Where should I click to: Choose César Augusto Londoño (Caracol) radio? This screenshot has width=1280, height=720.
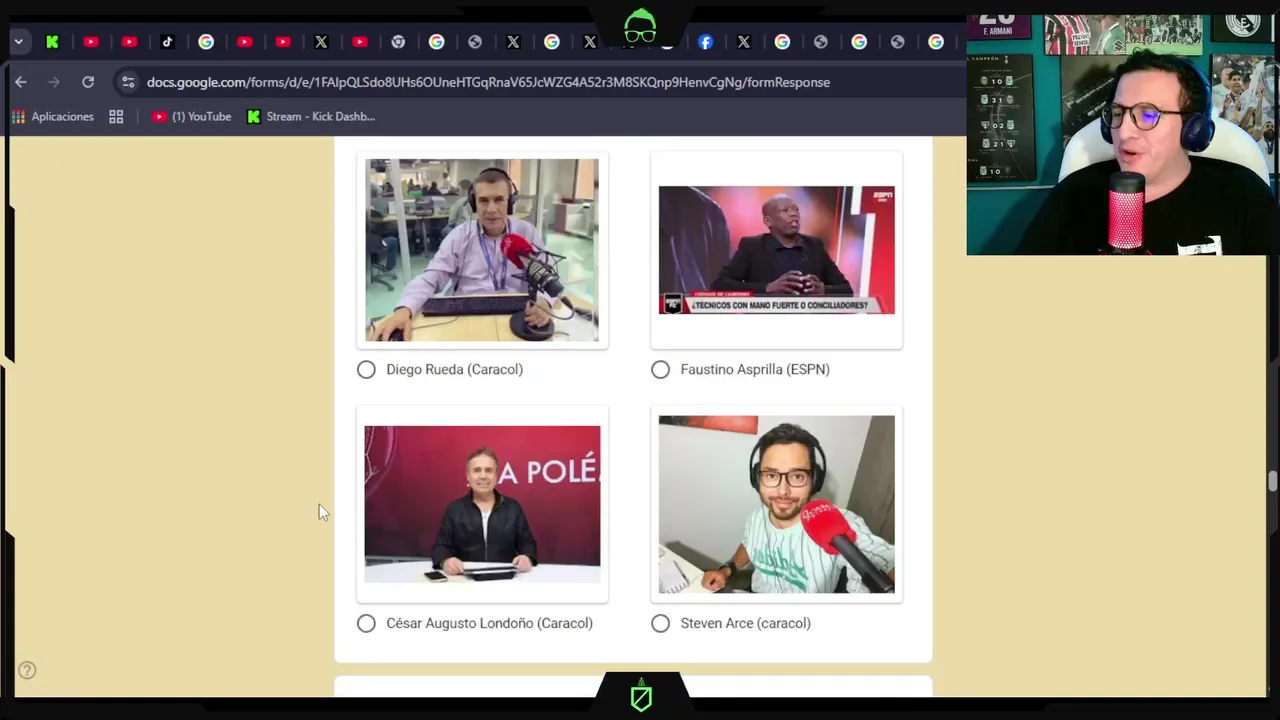point(366,624)
